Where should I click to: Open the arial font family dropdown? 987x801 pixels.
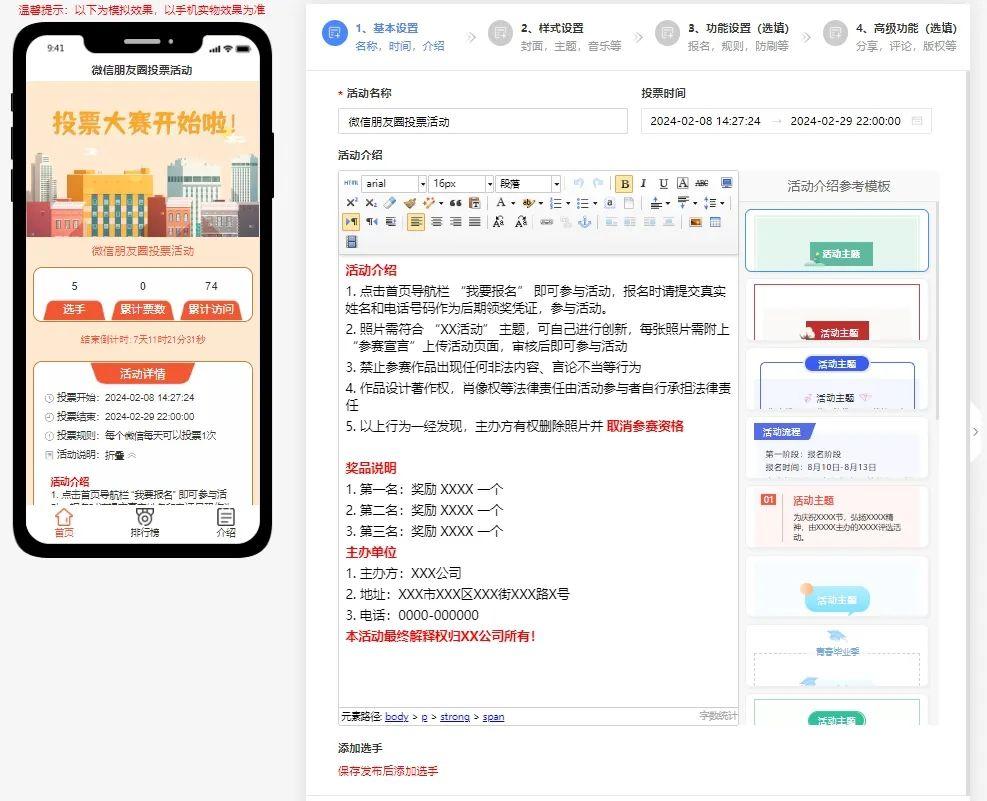tap(393, 184)
